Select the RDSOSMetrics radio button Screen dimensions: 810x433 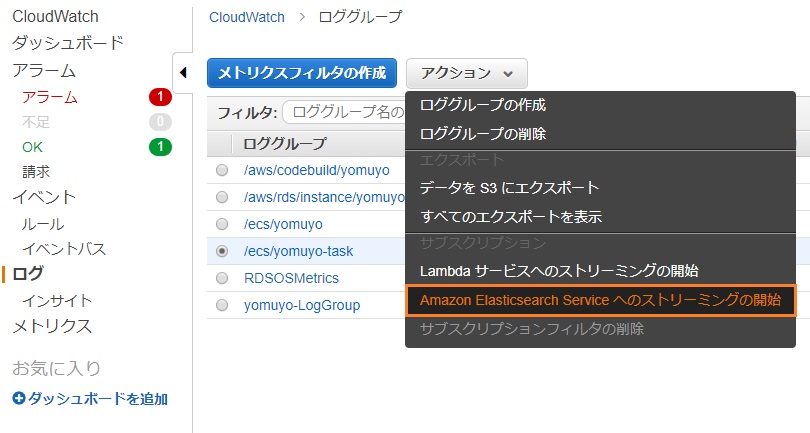click(222, 278)
